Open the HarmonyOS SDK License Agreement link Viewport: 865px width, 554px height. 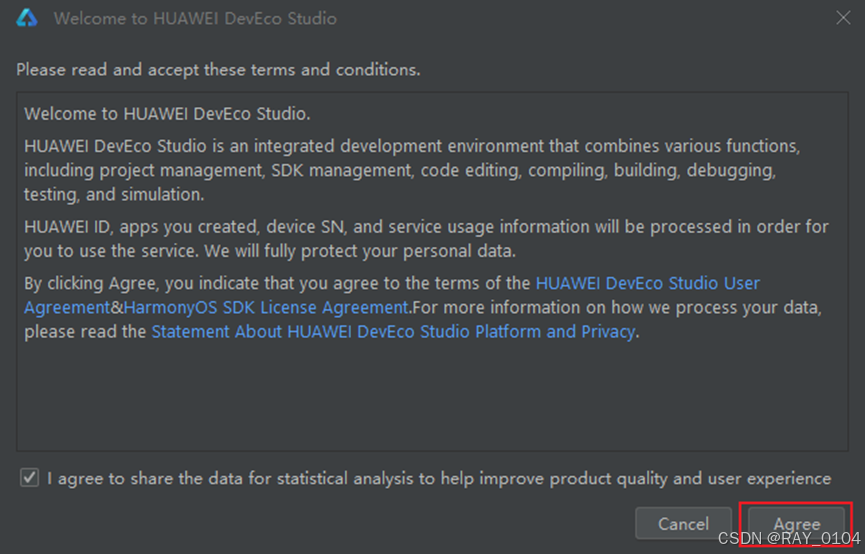(x=266, y=307)
